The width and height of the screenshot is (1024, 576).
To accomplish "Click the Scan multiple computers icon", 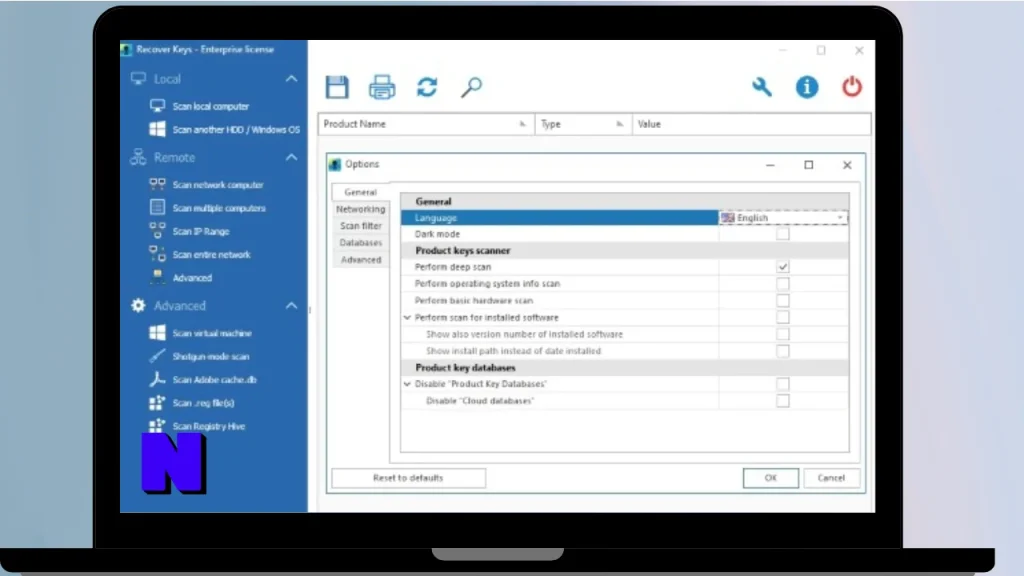I will [x=157, y=208].
